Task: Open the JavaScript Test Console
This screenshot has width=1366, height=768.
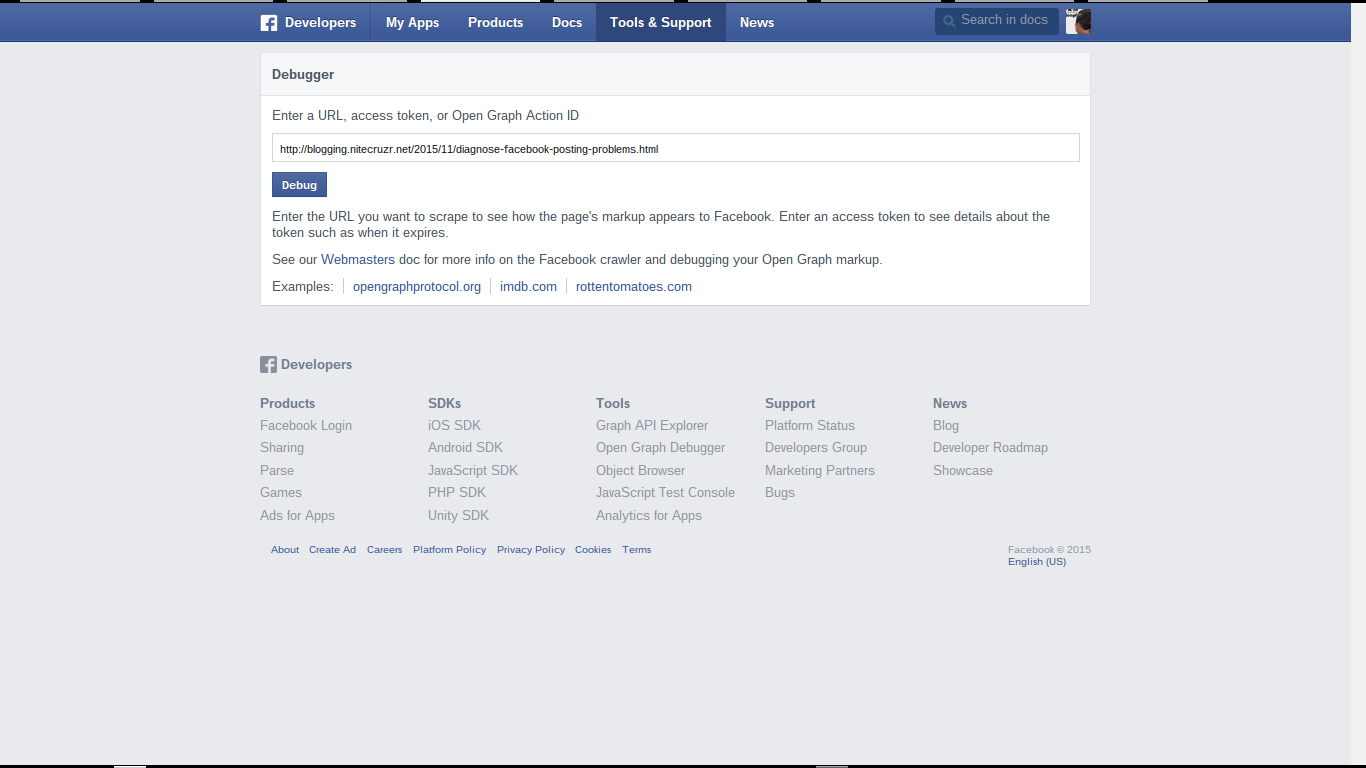Action: pos(665,492)
